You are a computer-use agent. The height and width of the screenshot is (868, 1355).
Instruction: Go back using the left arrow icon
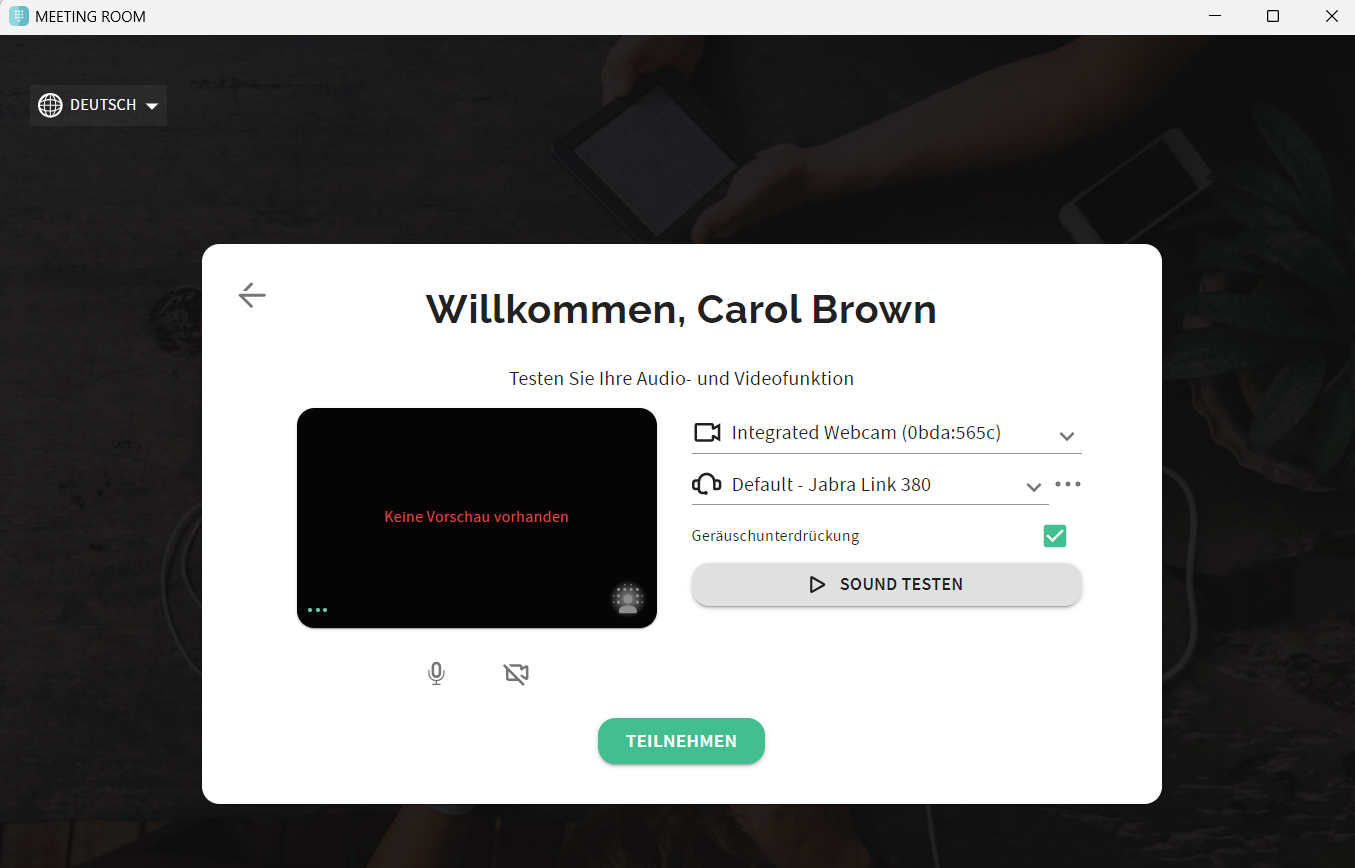(252, 295)
